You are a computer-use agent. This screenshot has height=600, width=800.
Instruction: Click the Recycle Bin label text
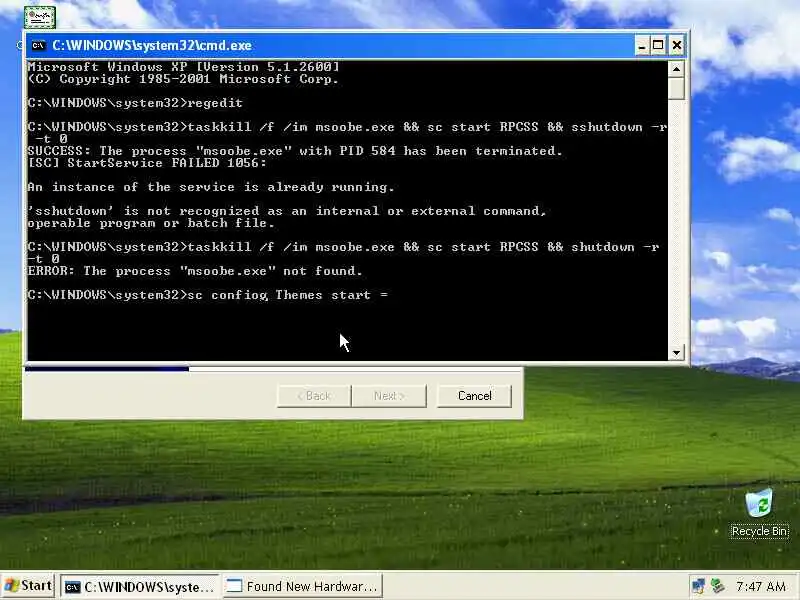759,531
